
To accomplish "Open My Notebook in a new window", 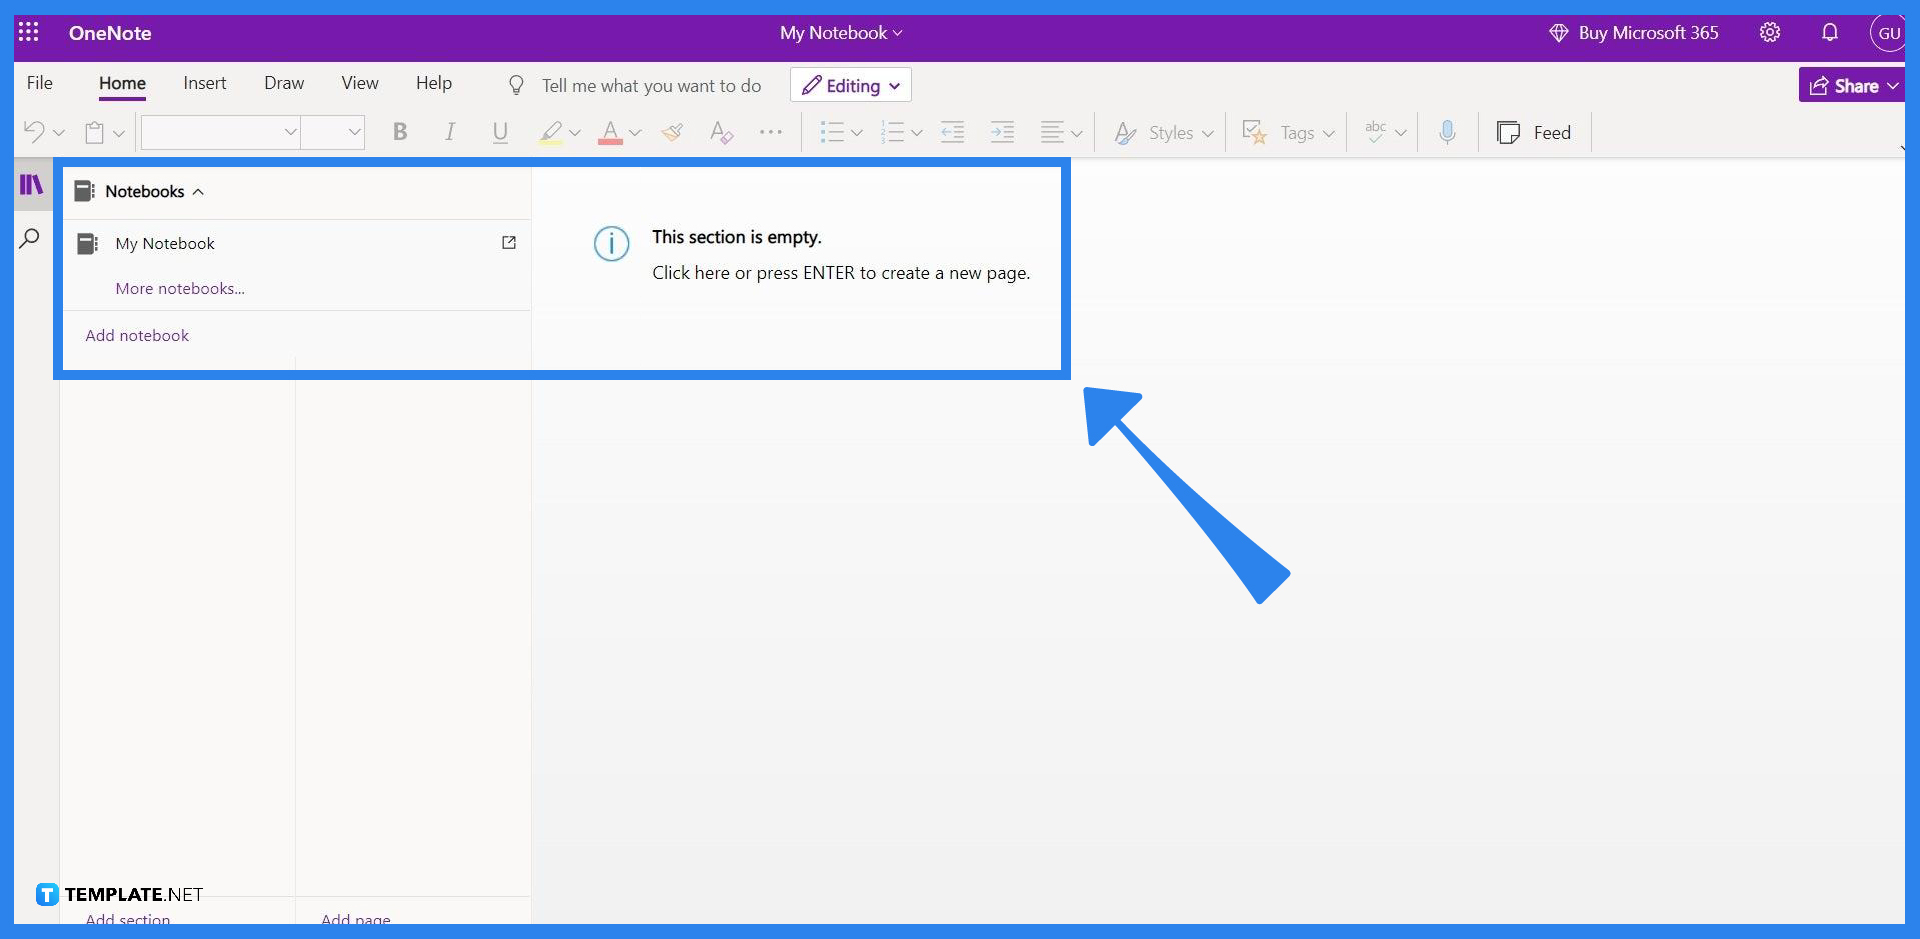I will point(509,243).
